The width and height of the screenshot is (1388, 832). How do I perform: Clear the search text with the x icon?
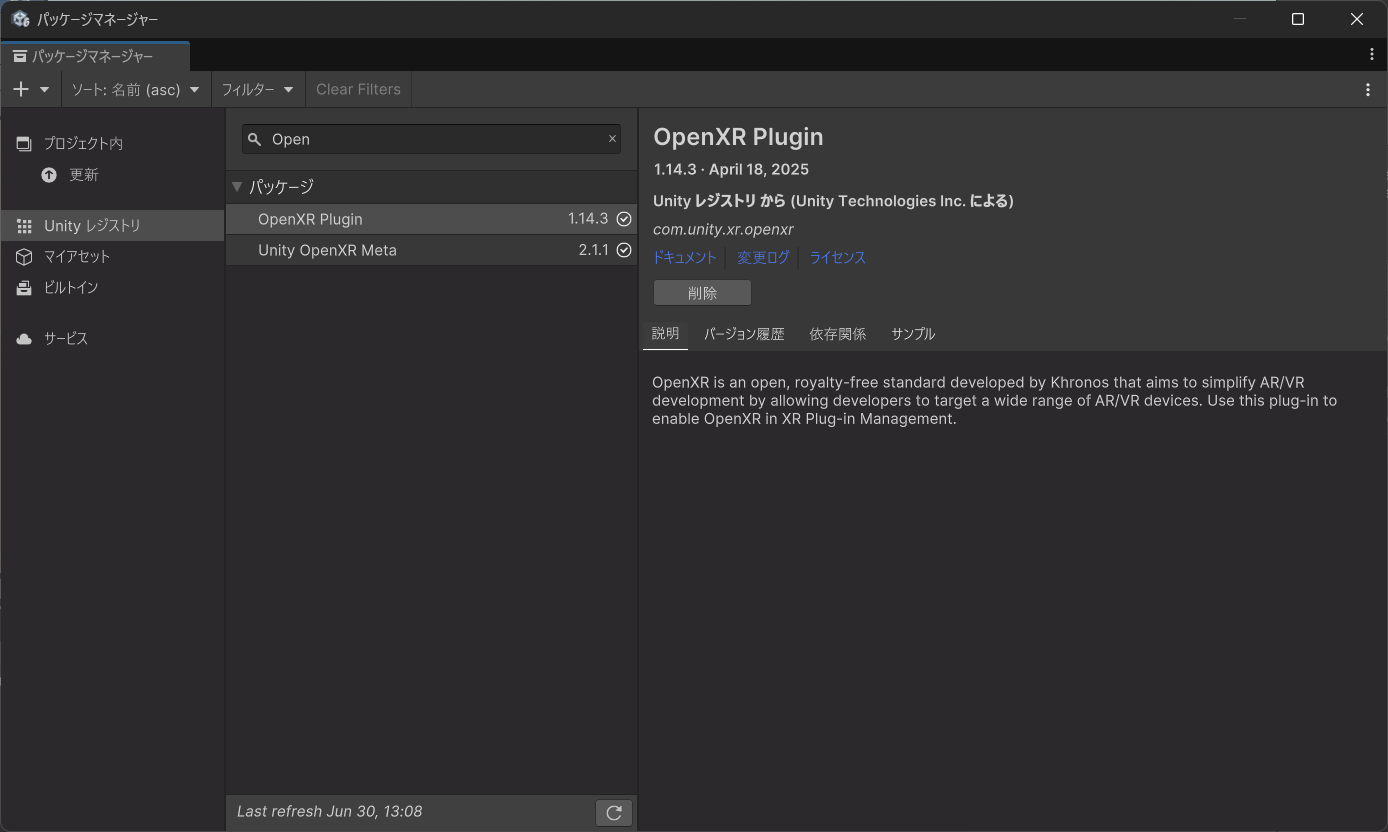point(612,139)
